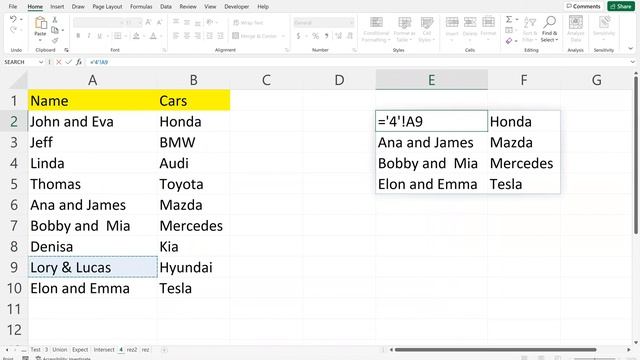Open the File tab

coord(13,7)
